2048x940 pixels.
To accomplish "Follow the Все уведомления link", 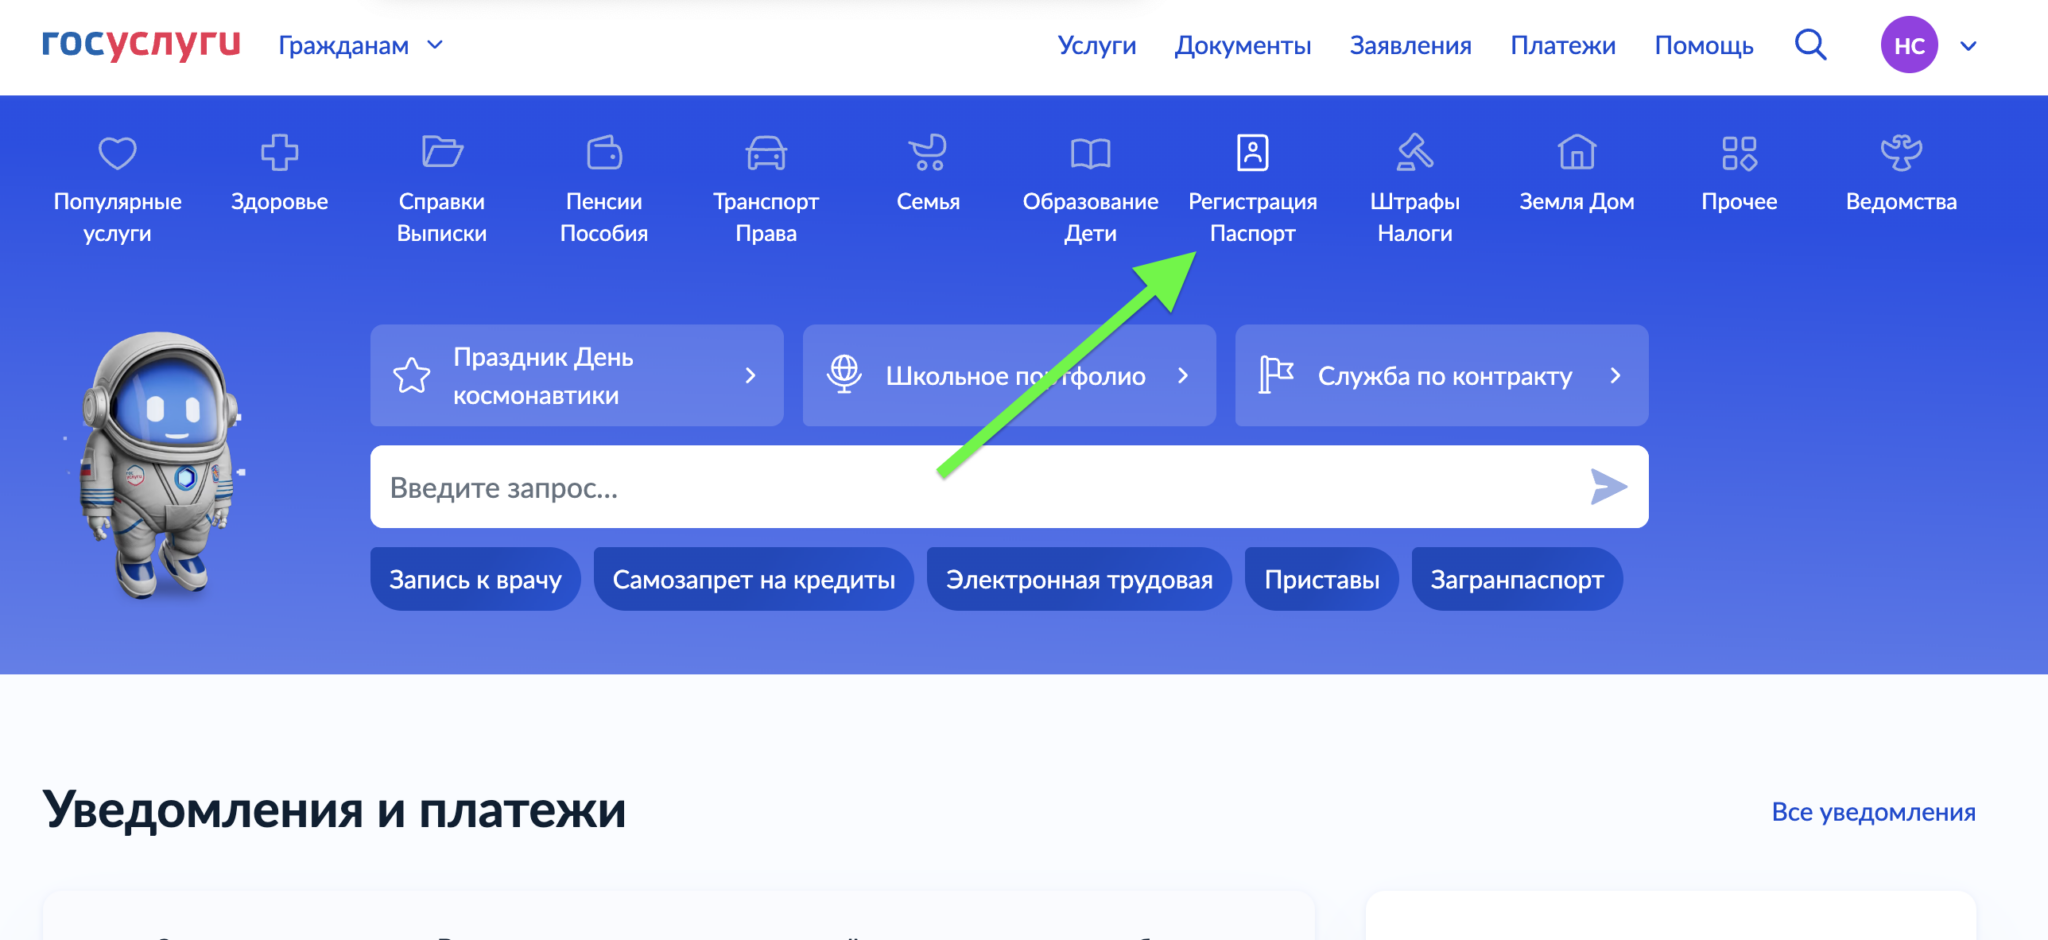I will 1873,812.
